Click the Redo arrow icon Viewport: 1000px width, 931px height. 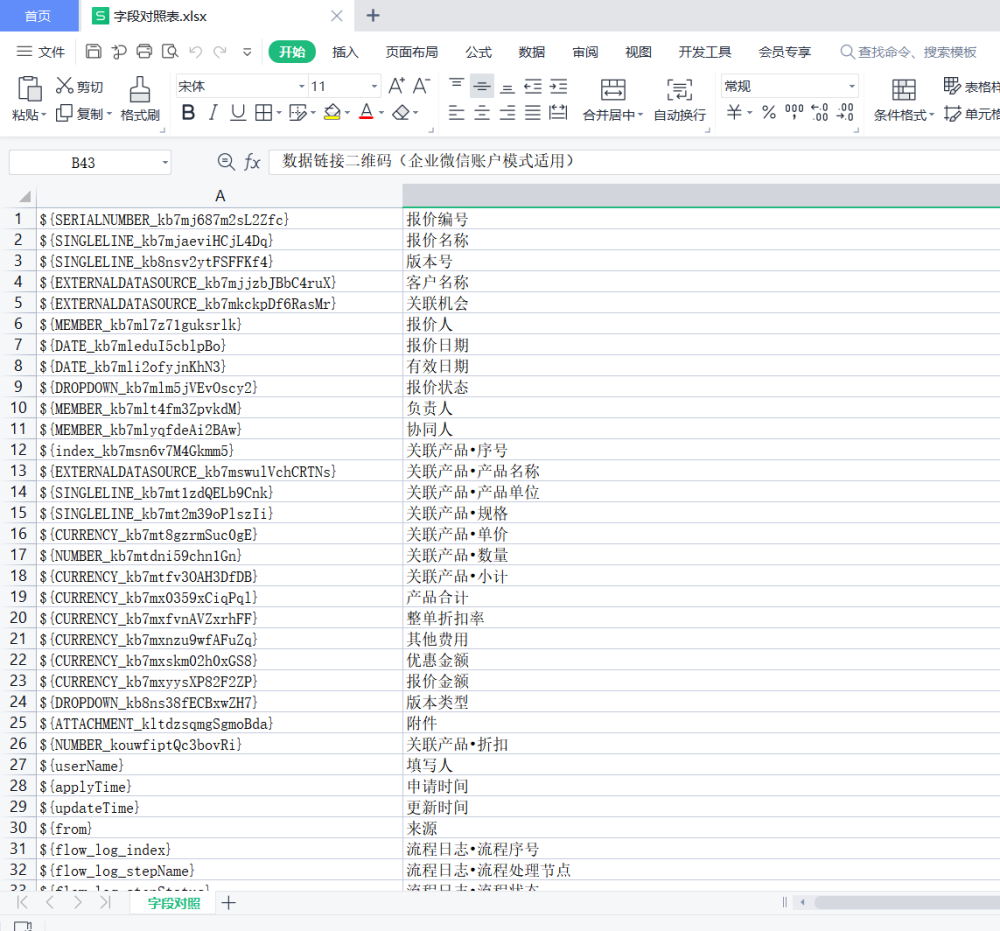point(220,52)
